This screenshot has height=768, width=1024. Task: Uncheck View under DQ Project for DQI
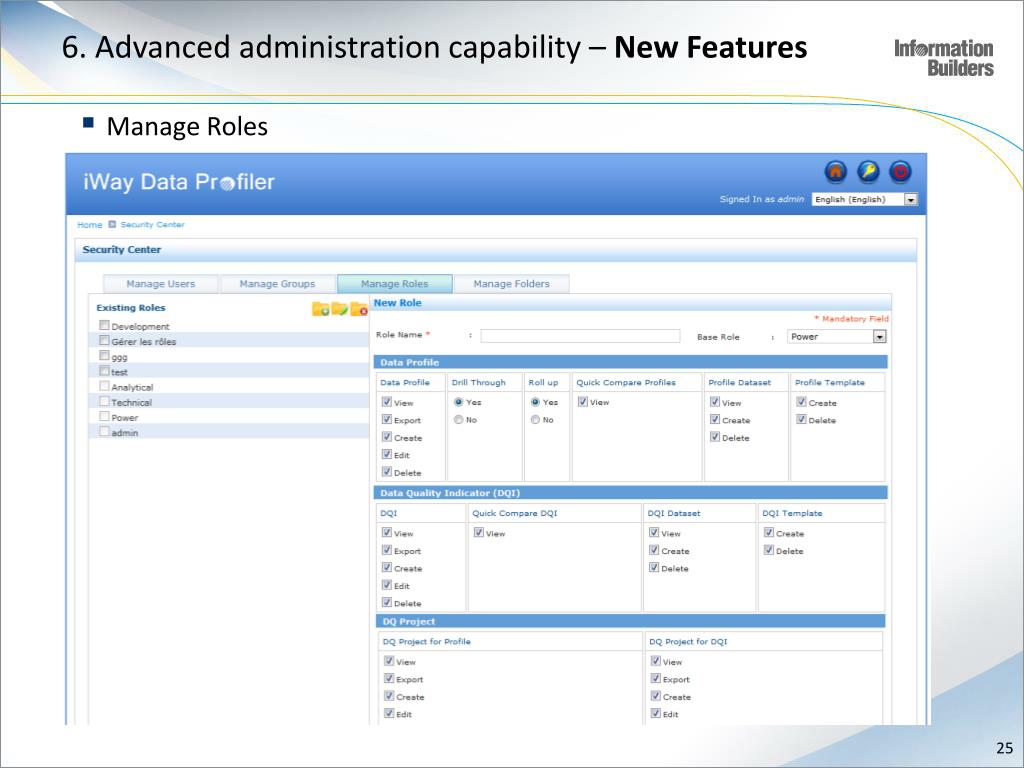click(656, 661)
